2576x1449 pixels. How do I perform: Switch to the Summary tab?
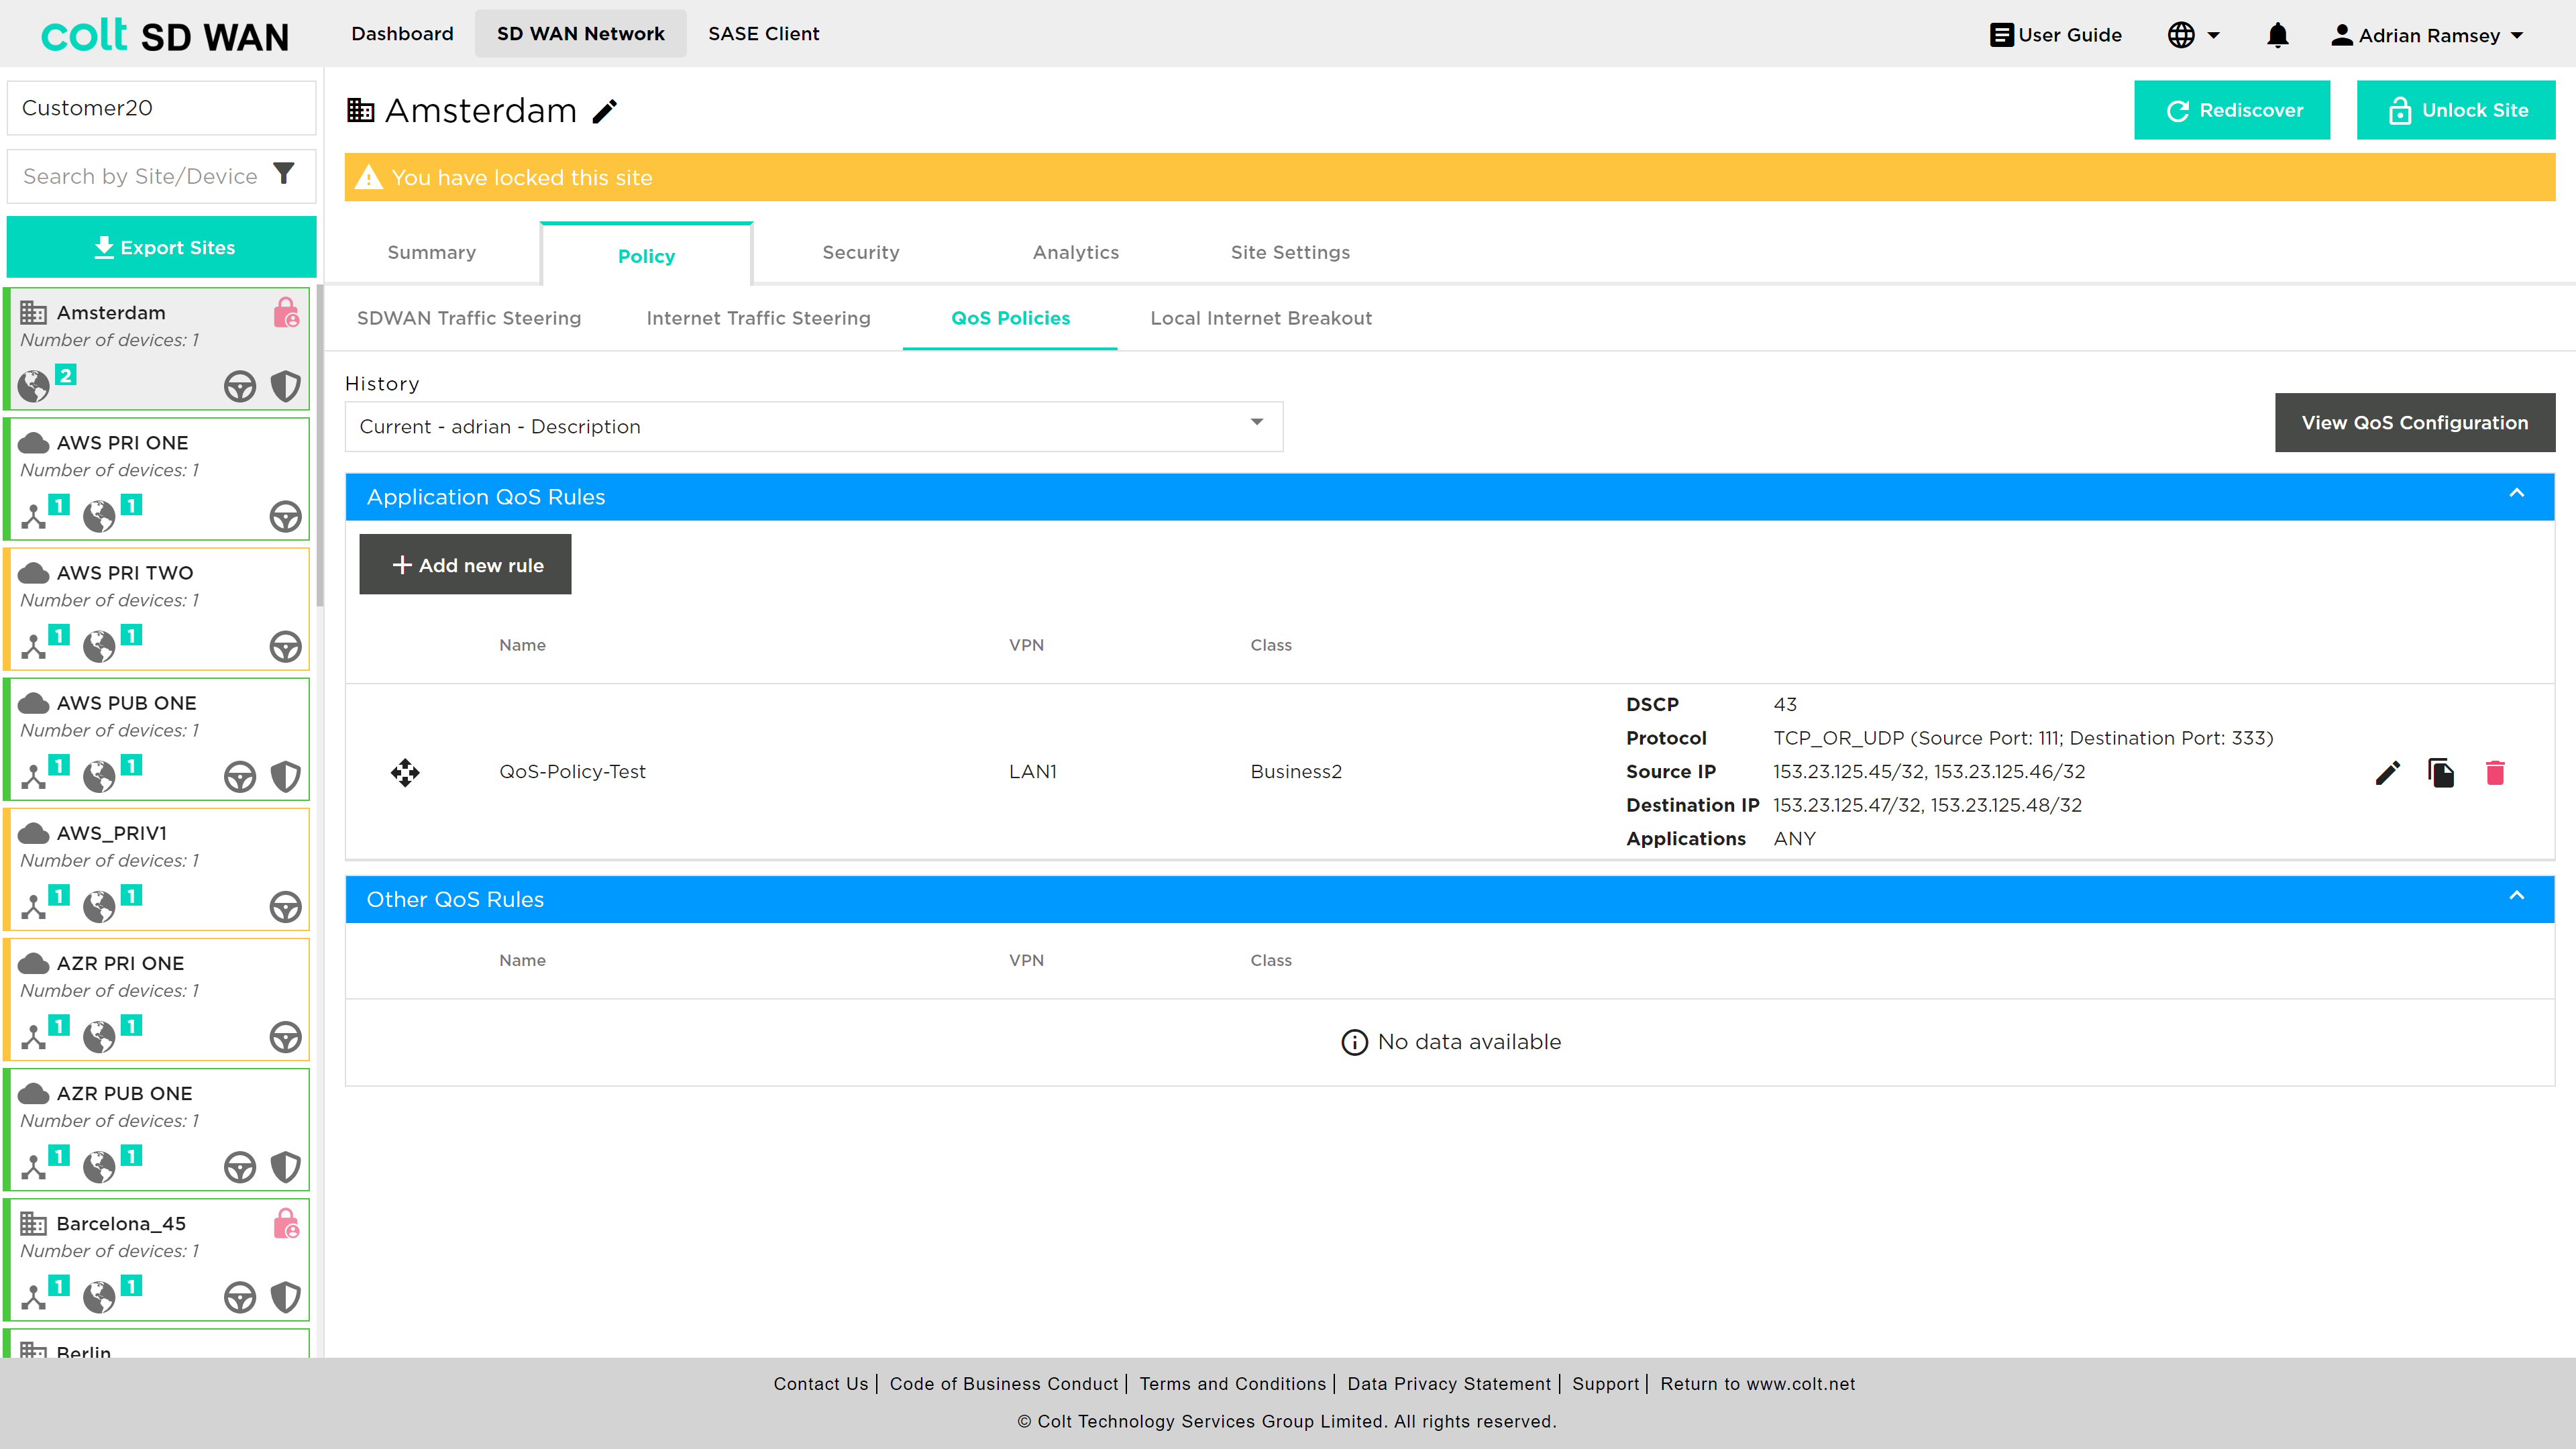click(x=431, y=252)
